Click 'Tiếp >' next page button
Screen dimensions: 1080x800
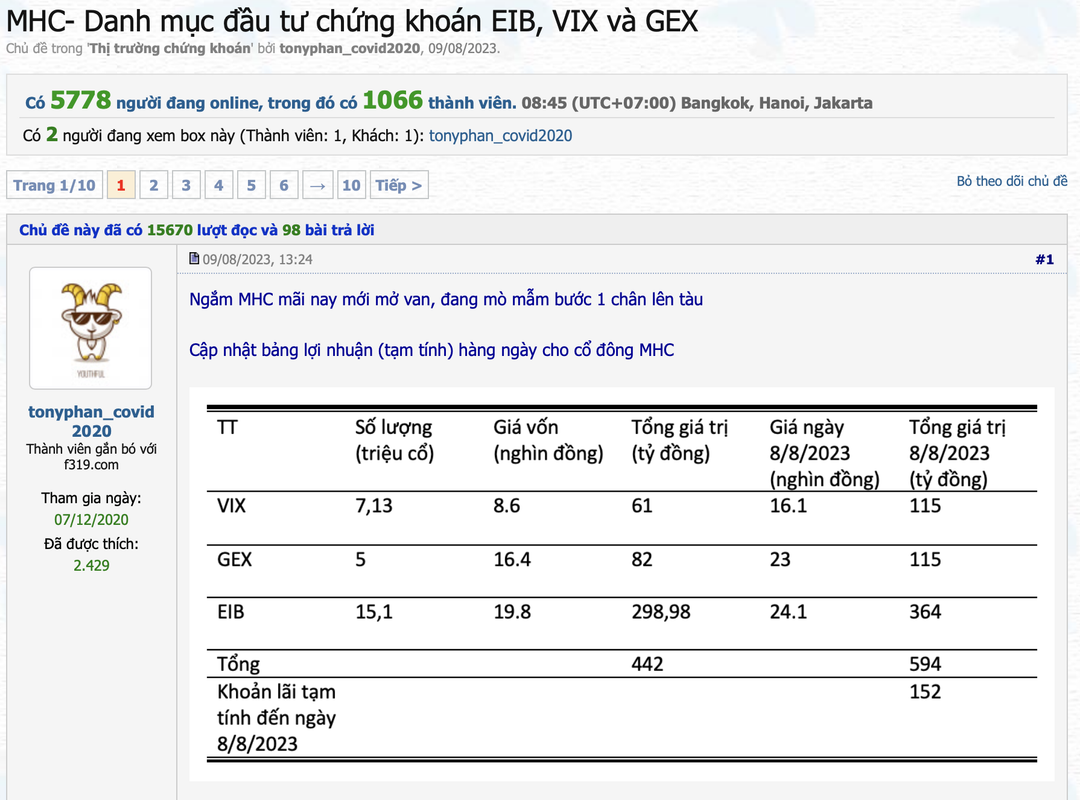point(399,185)
